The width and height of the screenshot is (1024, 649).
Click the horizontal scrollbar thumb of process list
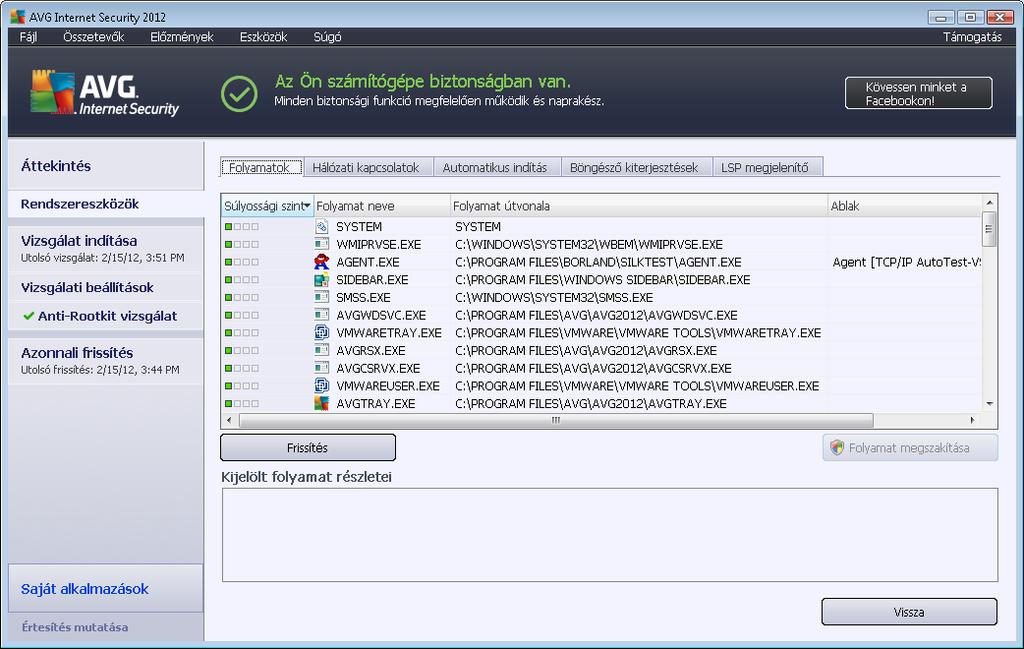point(556,420)
